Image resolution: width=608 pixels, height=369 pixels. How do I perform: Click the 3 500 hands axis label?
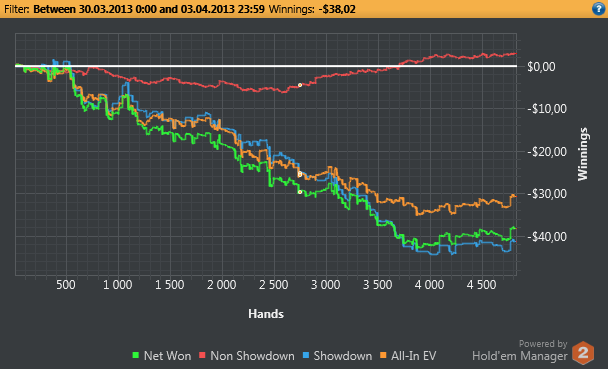[377, 285]
